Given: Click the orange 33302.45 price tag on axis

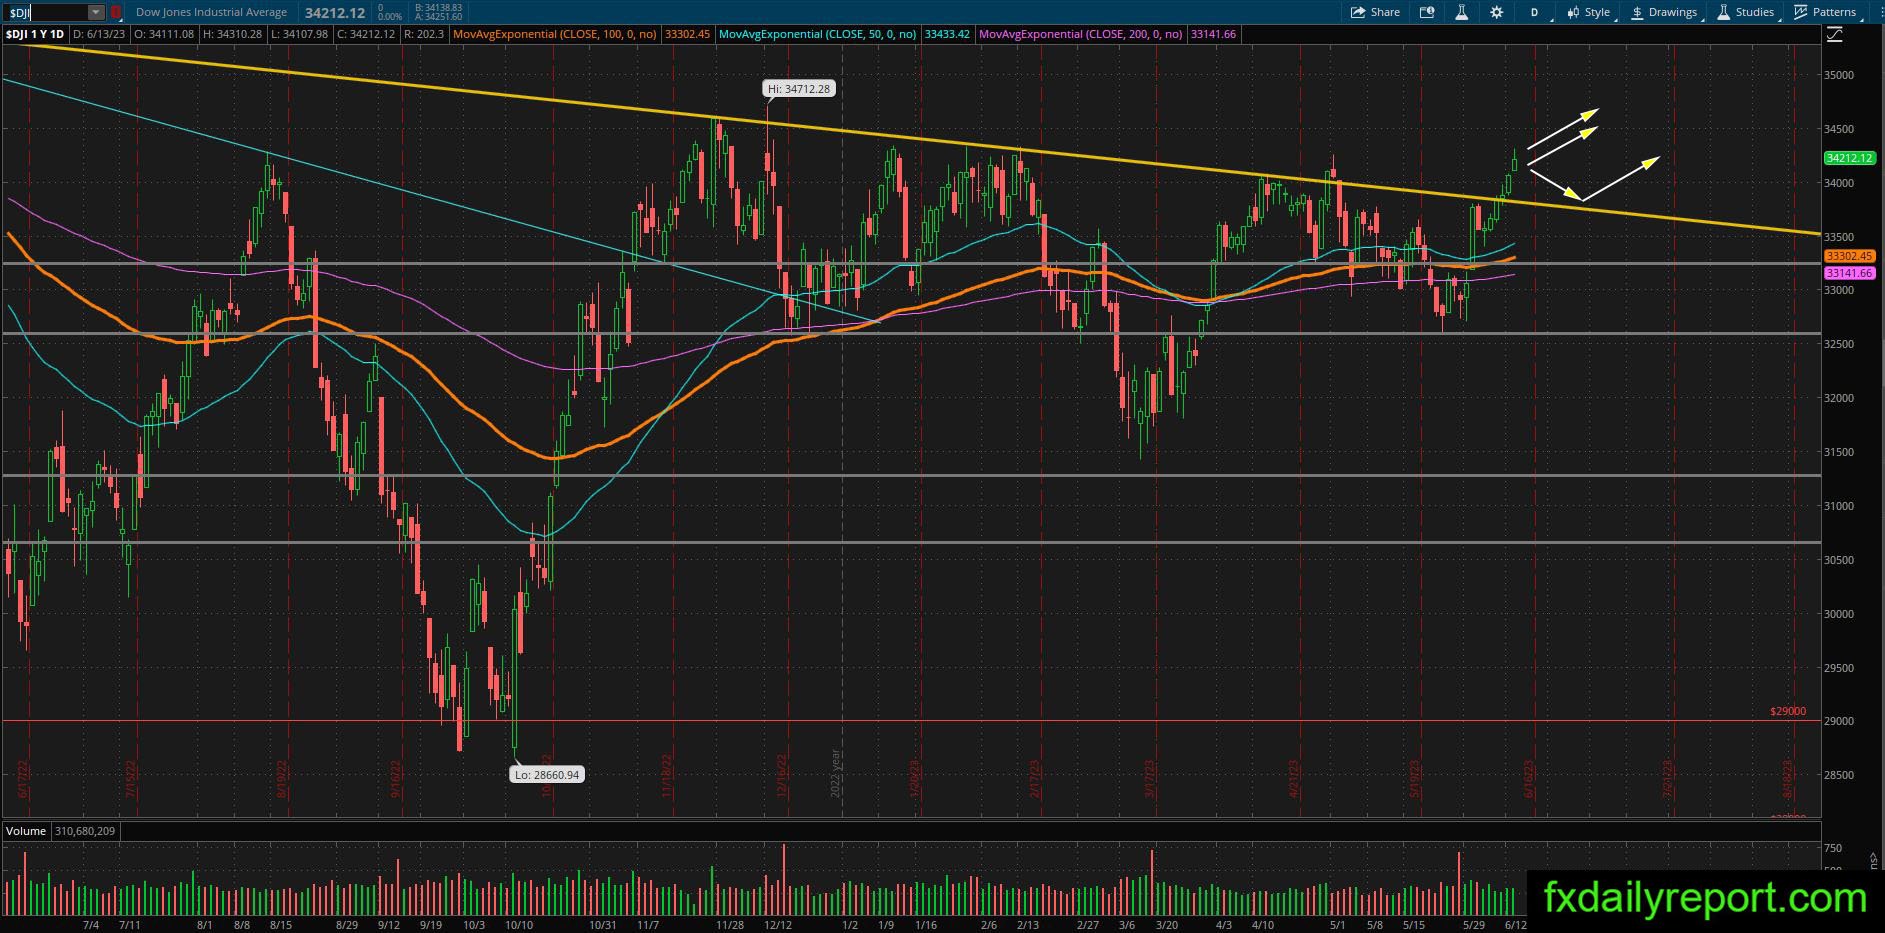Looking at the screenshot, I should (x=1849, y=256).
